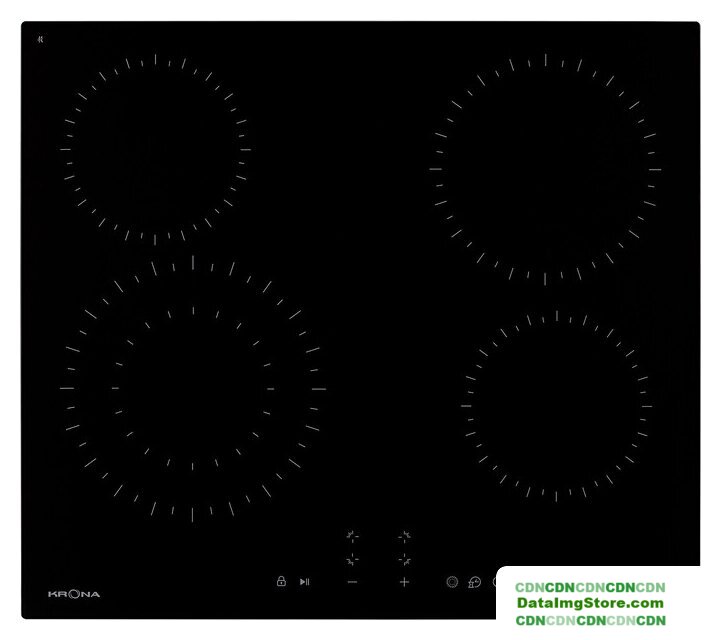Click the partially hidden icon beside the timer
721x640 pixels.
point(496,581)
